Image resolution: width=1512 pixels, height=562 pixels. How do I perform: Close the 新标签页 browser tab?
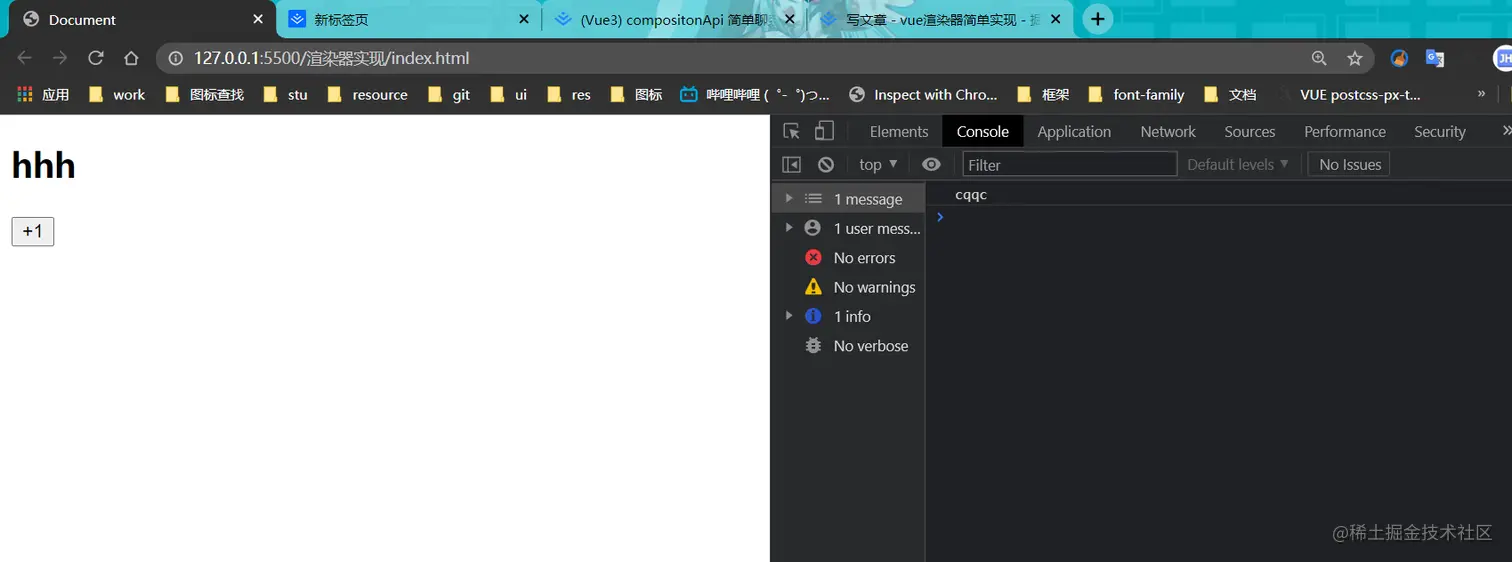(524, 19)
